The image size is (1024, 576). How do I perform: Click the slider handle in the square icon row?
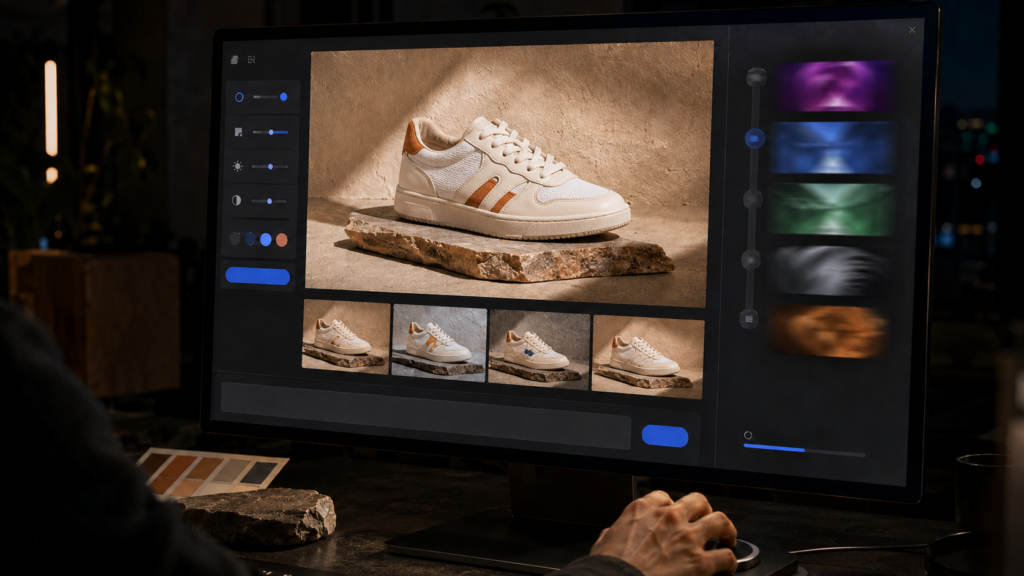[271, 133]
